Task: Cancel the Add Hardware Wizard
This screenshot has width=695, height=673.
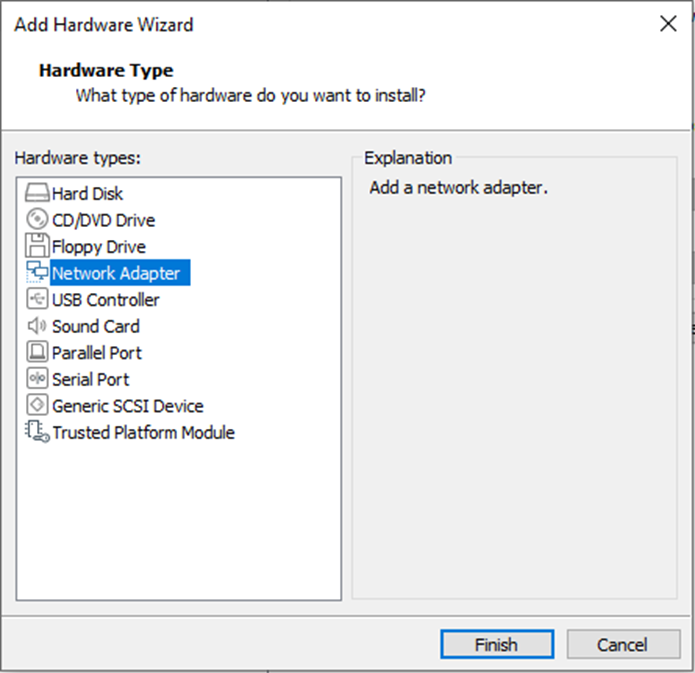Action: pyautogui.click(x=623, y=645)
